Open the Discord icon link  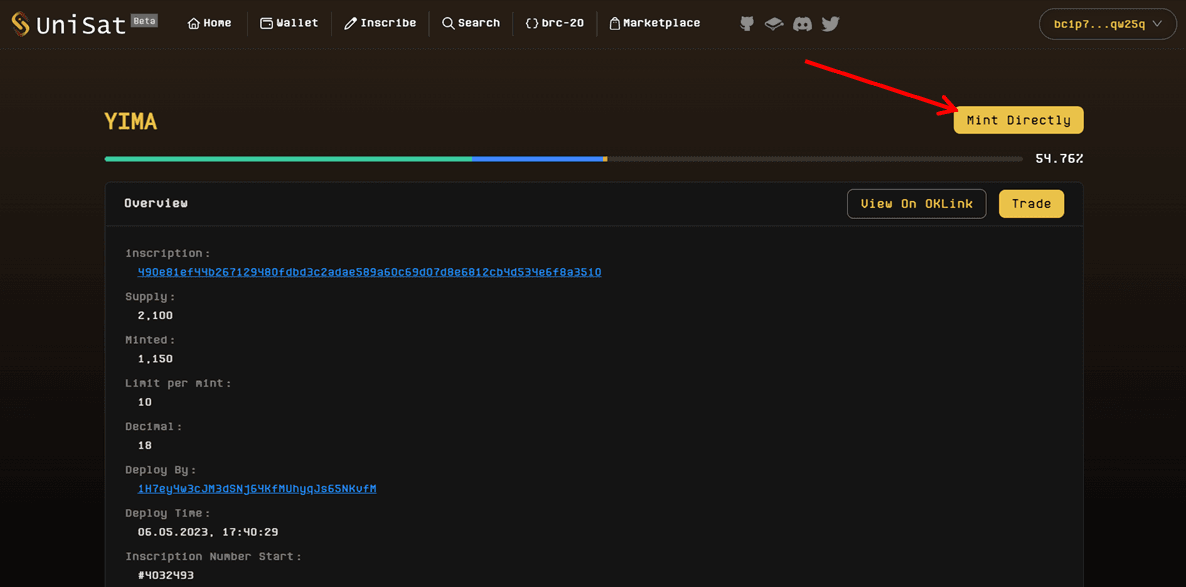[x=802, y=24]
